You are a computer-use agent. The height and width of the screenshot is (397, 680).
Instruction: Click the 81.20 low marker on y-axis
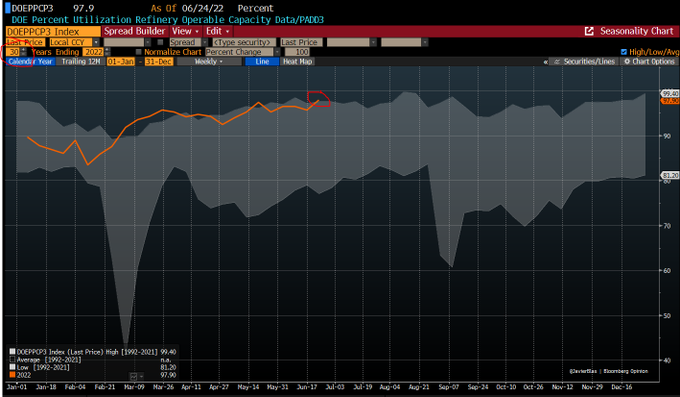click(x=670, y=175)
